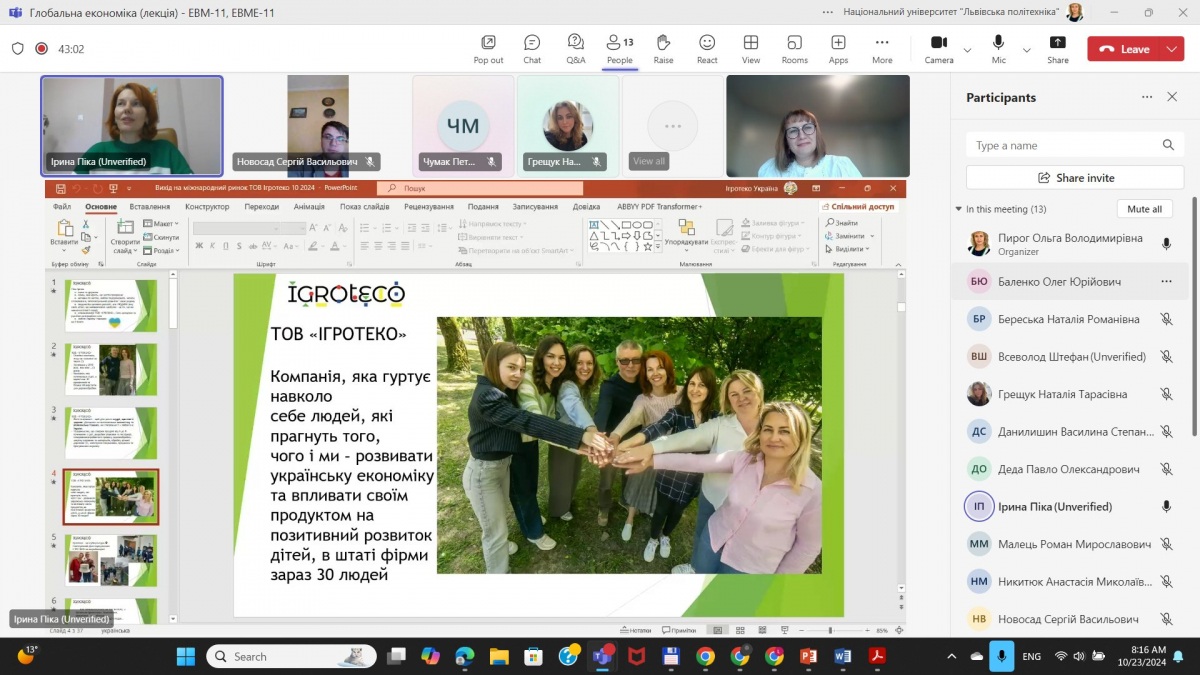Open the React emoji menu

(x=707, y=48)
